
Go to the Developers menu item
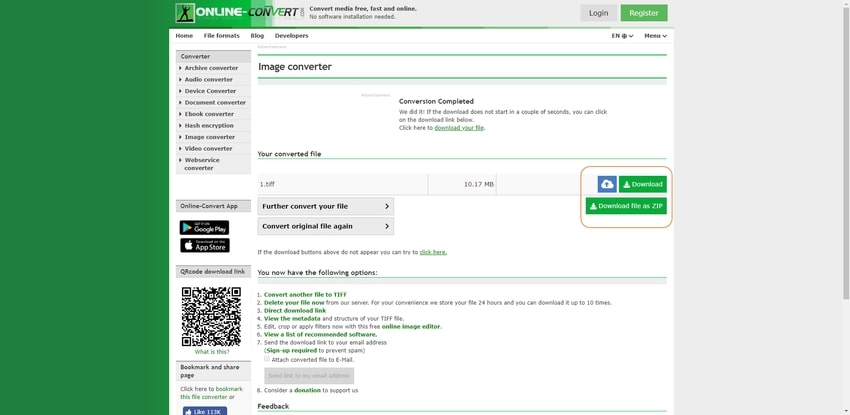291,36
